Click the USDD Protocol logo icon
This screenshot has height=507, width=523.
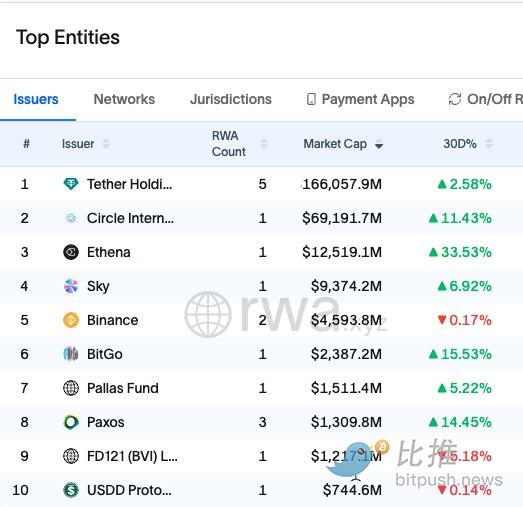pyautogui.click(x=71, y=490)
